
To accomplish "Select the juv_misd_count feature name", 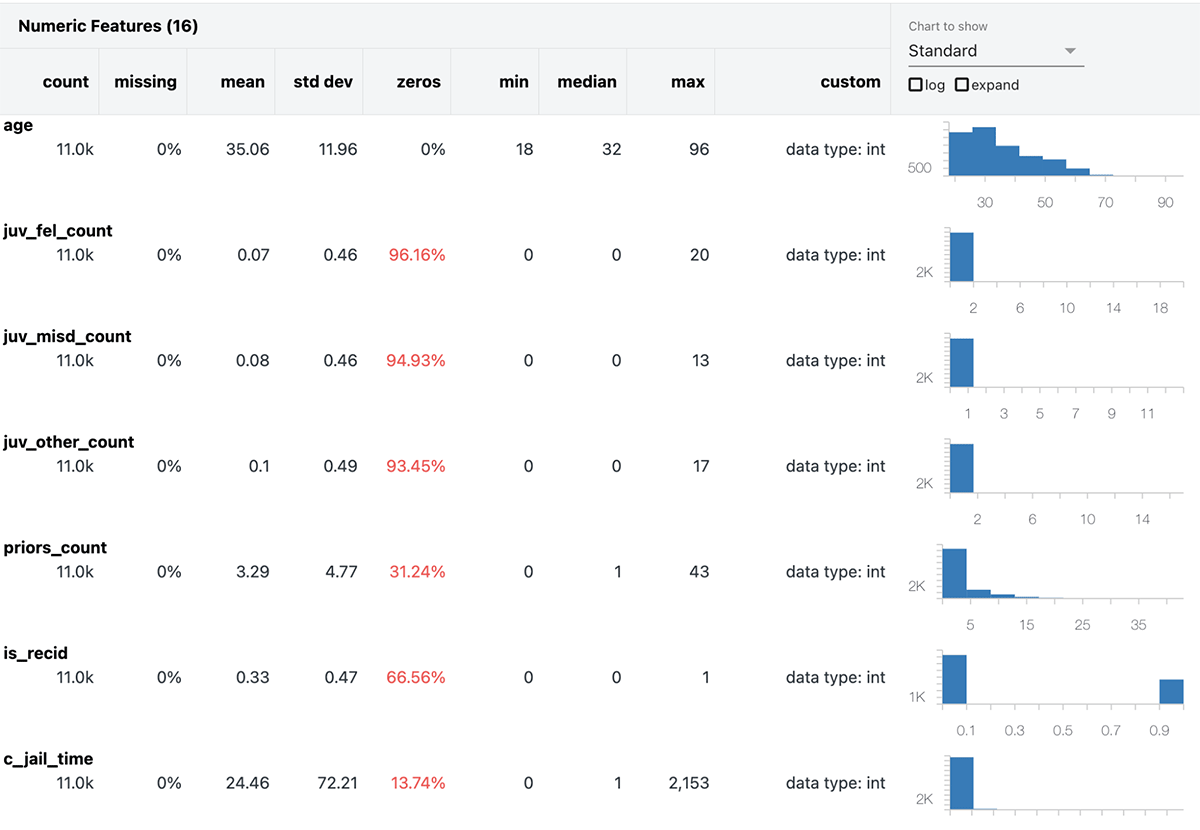I will click(x=67, y=337).
